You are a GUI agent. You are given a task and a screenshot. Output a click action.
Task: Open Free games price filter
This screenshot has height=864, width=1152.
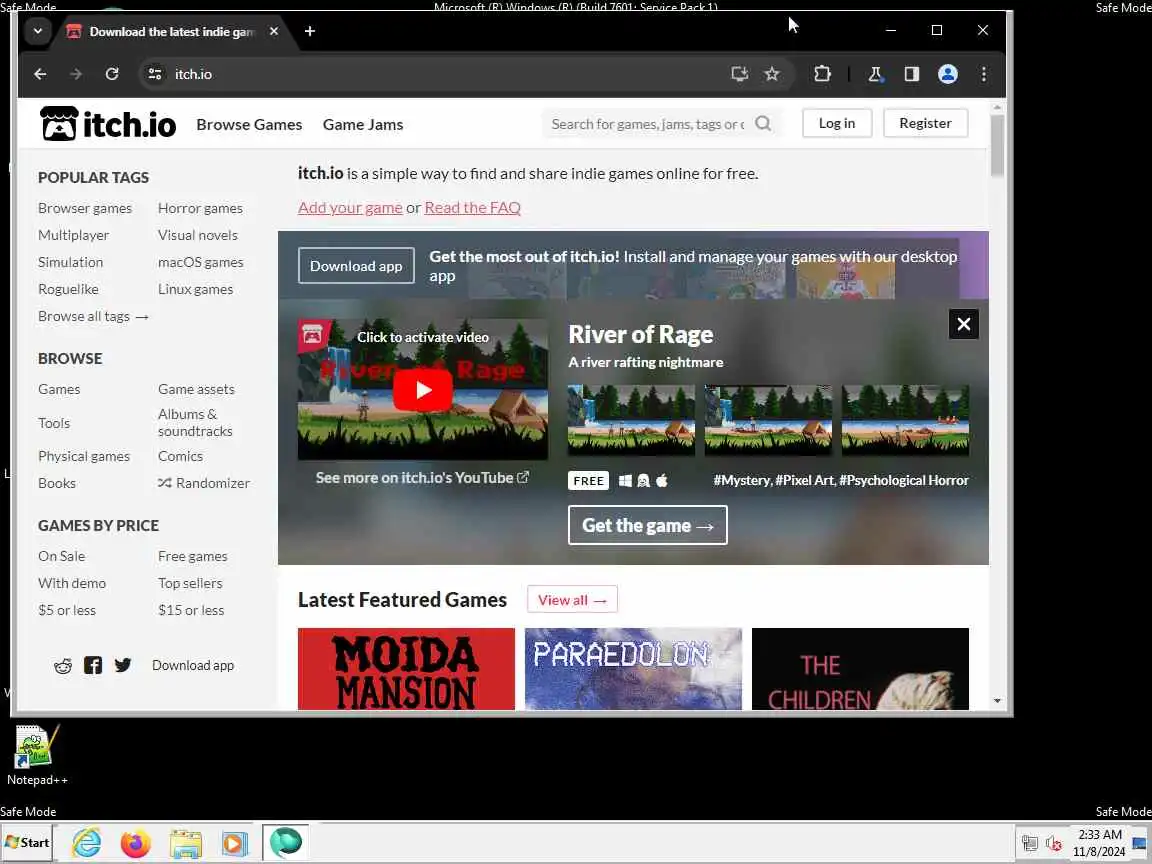pyautogui.click(x=192, y=556)
